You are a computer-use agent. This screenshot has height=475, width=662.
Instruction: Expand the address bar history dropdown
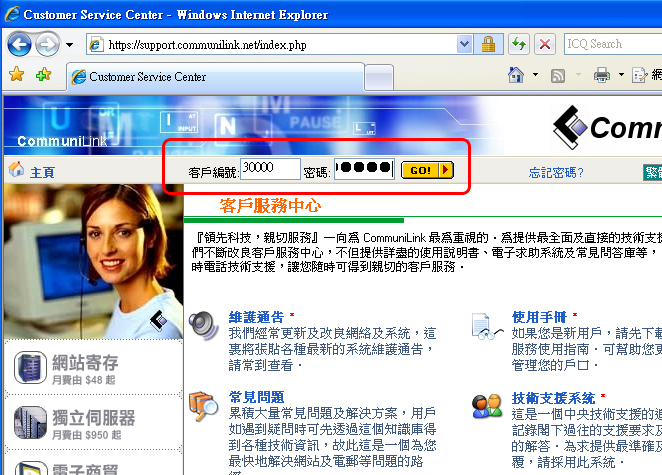[464, 44]
